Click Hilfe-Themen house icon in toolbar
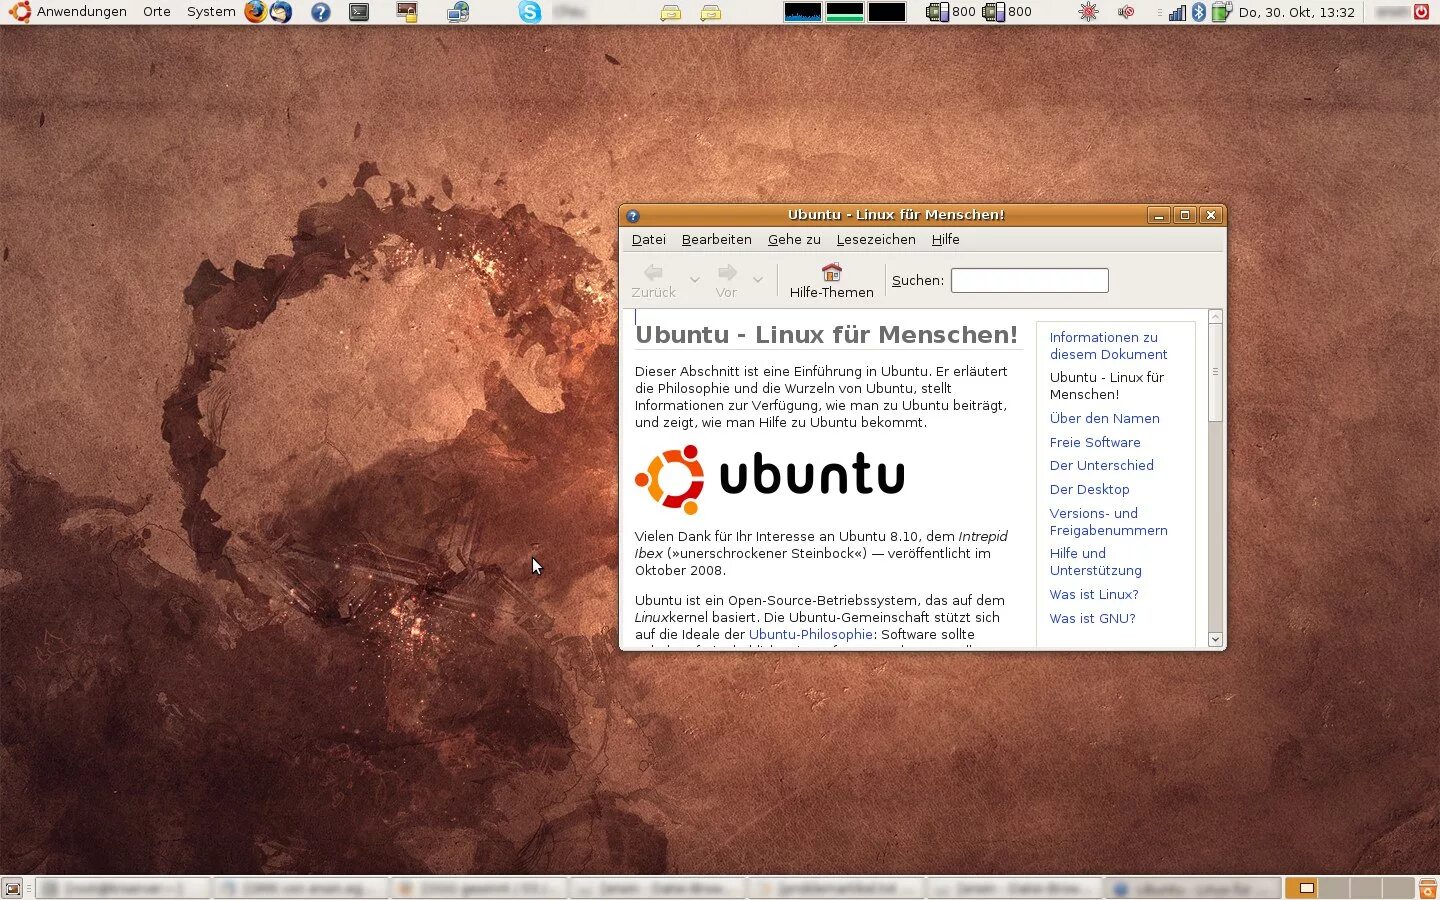 coord(831,272)
